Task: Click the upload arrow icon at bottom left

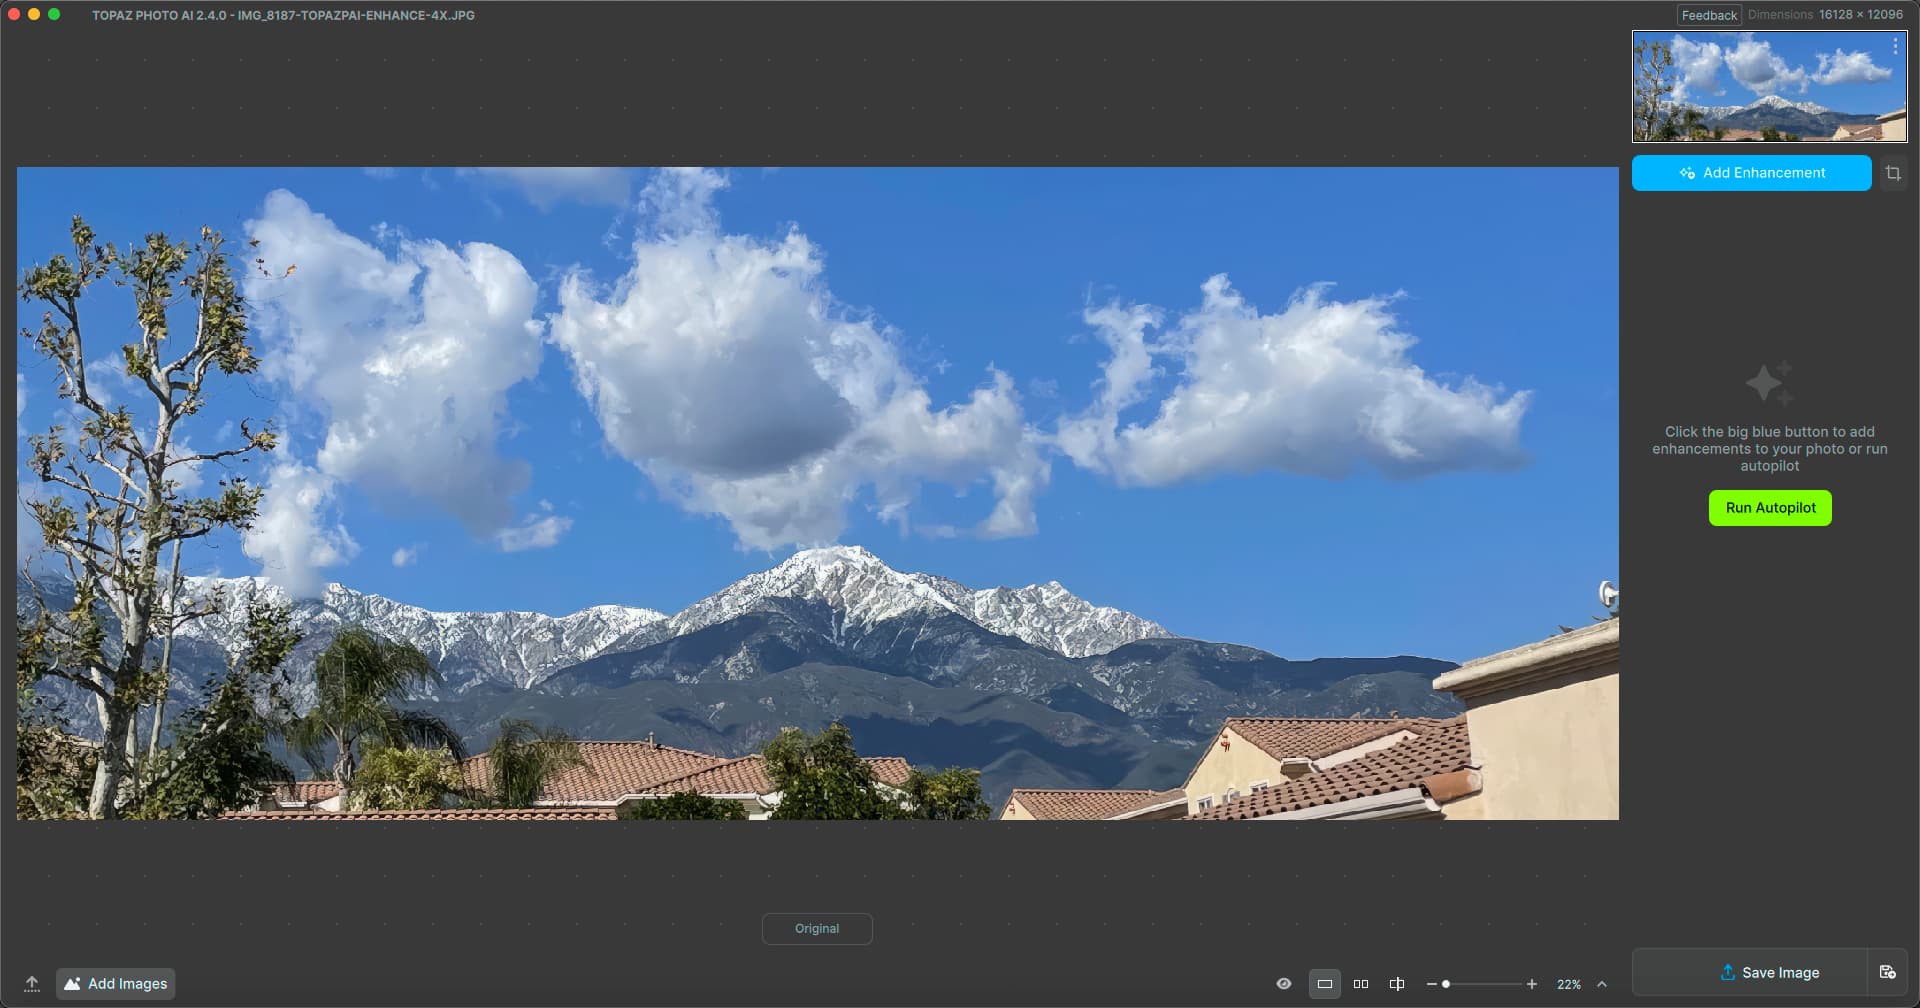Action: pos(32,984)
